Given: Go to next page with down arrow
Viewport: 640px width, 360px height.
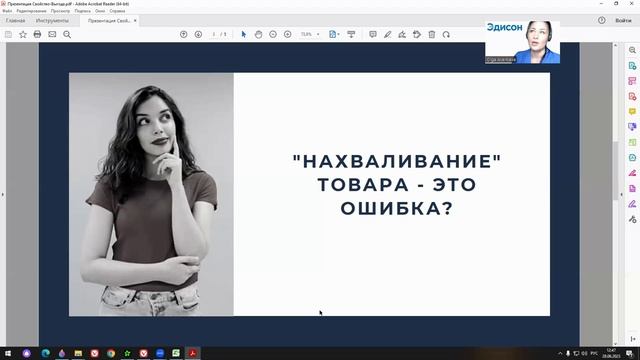Looking at the screenshot, I should pyautogui.click(x=198, y=35).
